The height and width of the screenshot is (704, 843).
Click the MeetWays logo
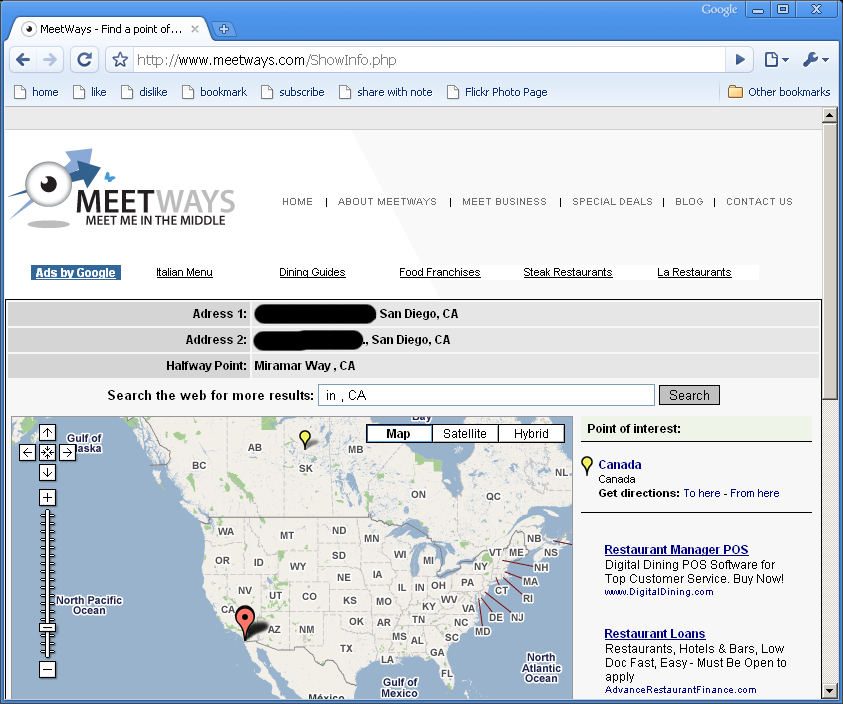(x=123, y=188)
